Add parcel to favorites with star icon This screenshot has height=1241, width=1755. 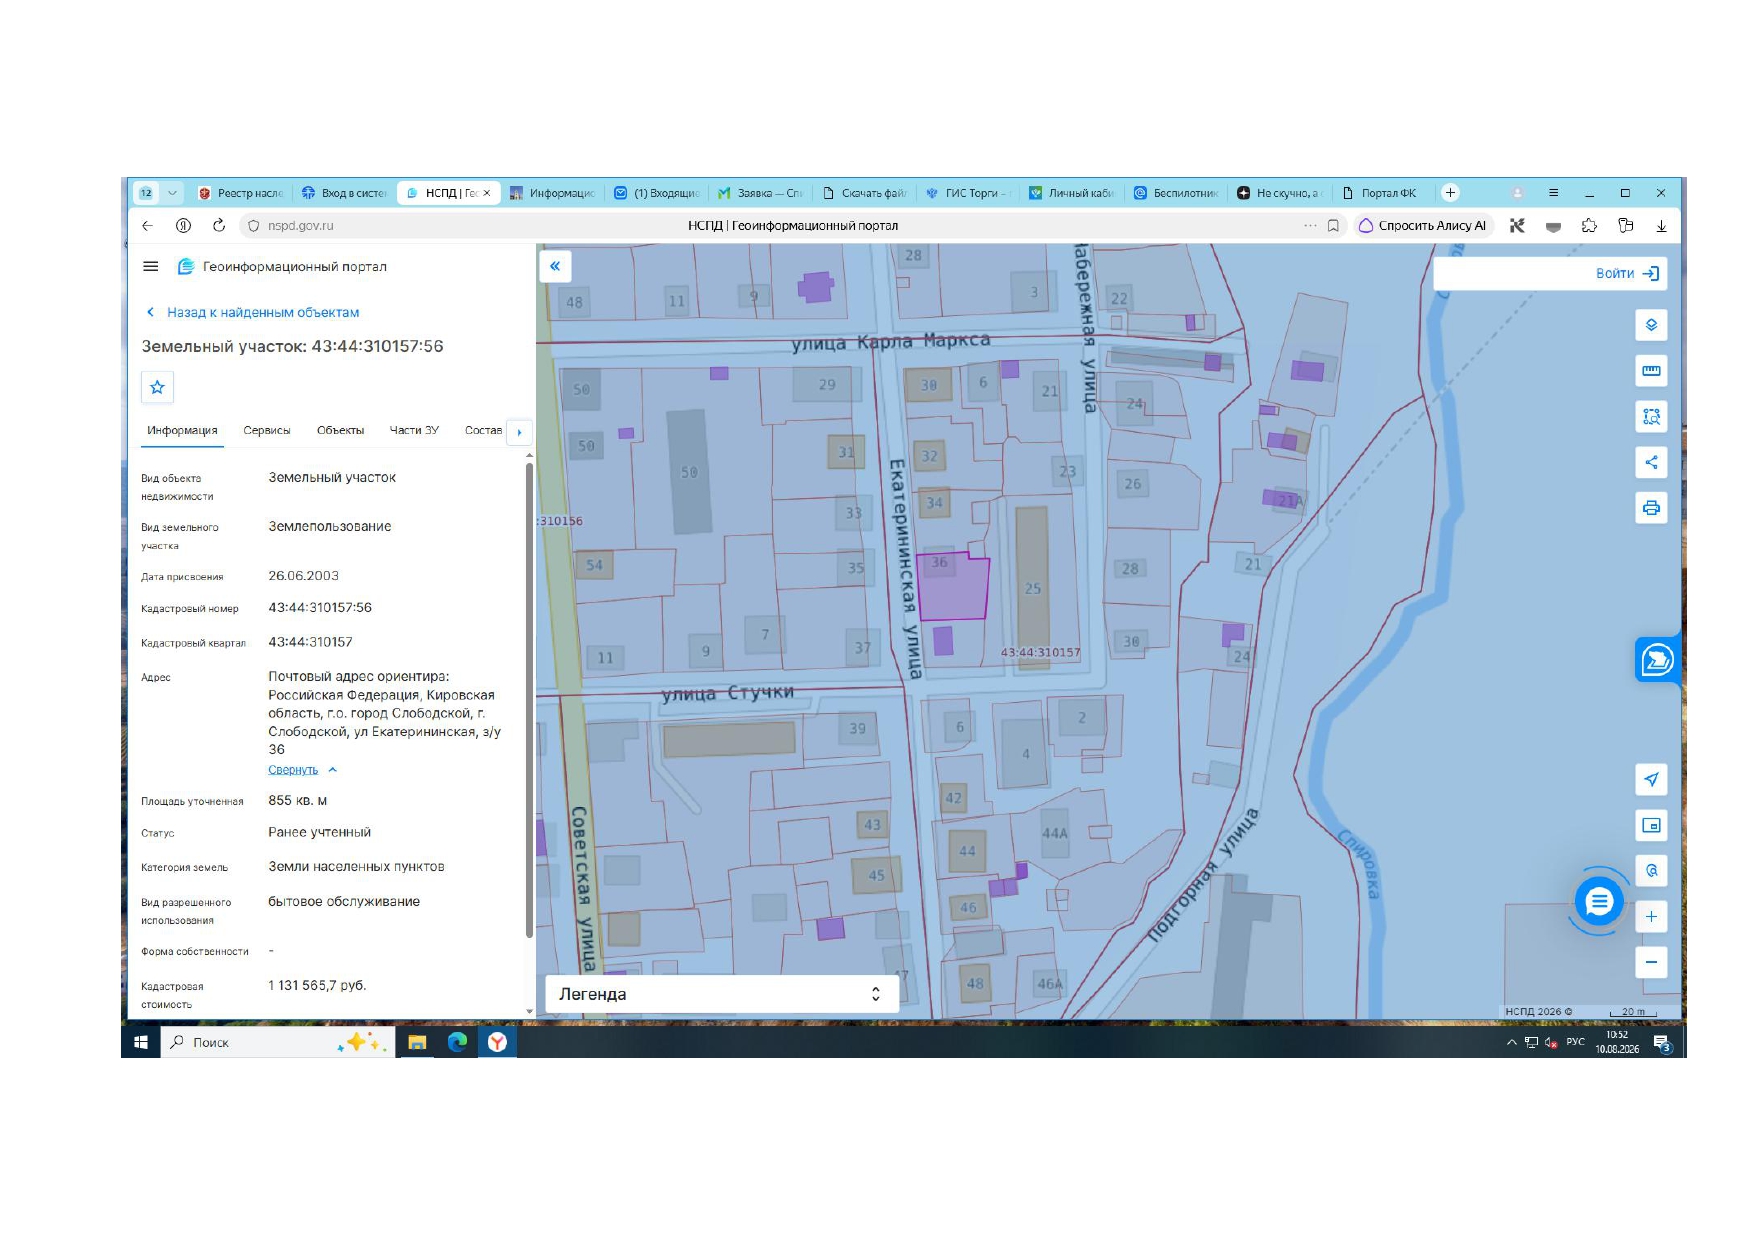tap(157, 387)
